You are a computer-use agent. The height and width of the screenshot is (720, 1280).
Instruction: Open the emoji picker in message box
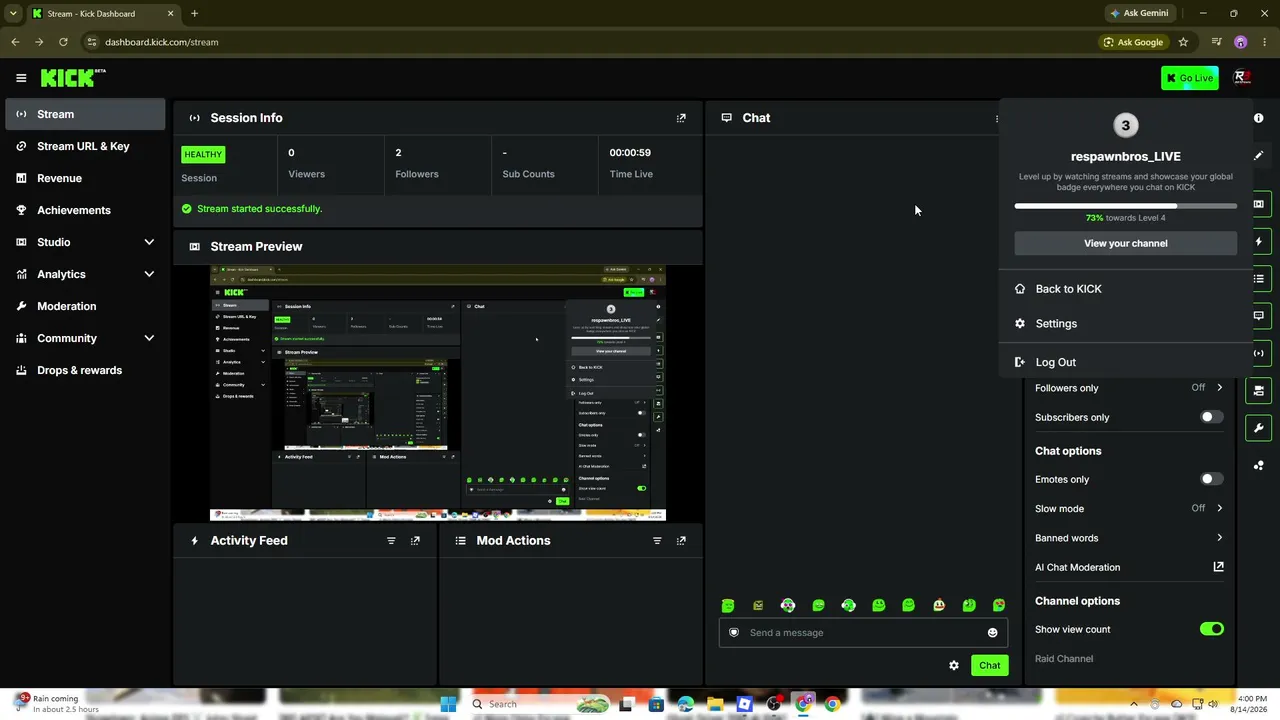(992, 633)
